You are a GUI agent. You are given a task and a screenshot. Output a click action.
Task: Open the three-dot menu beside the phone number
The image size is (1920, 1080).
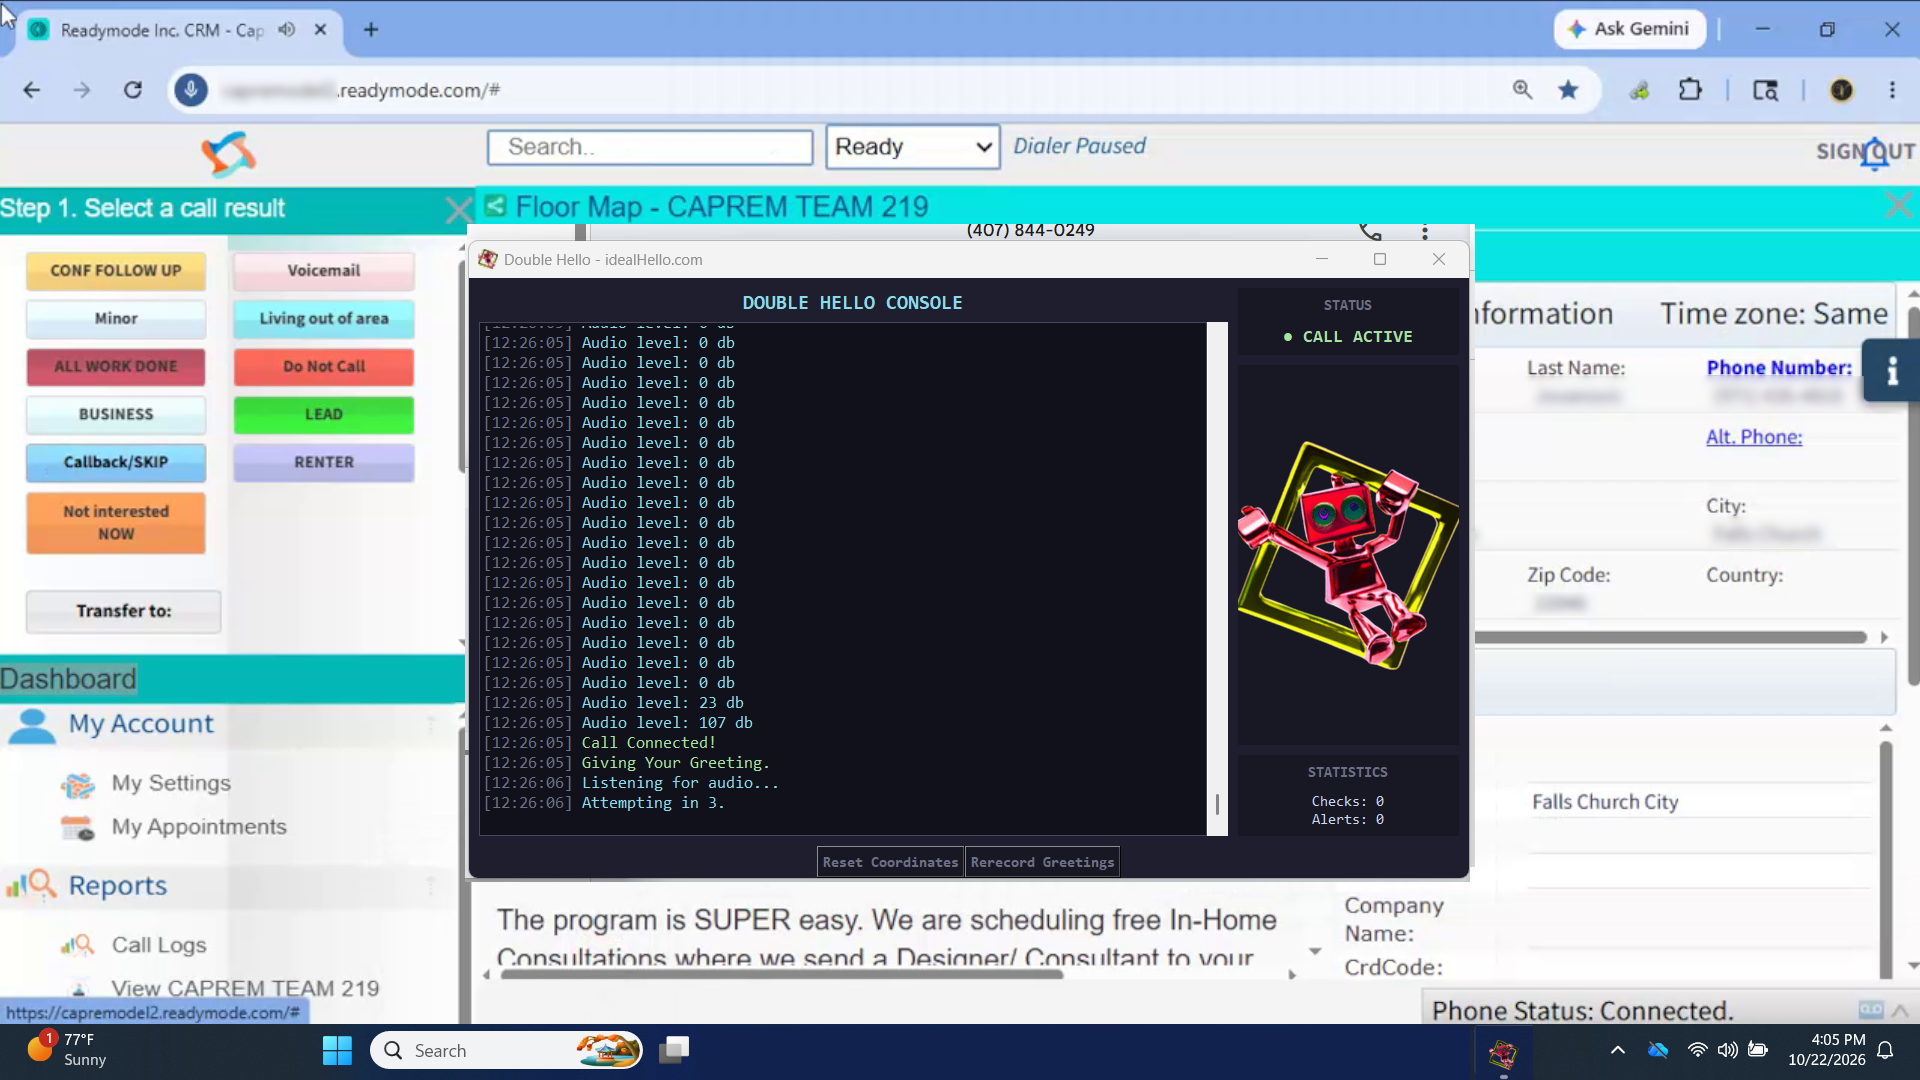click(1424, 232)
